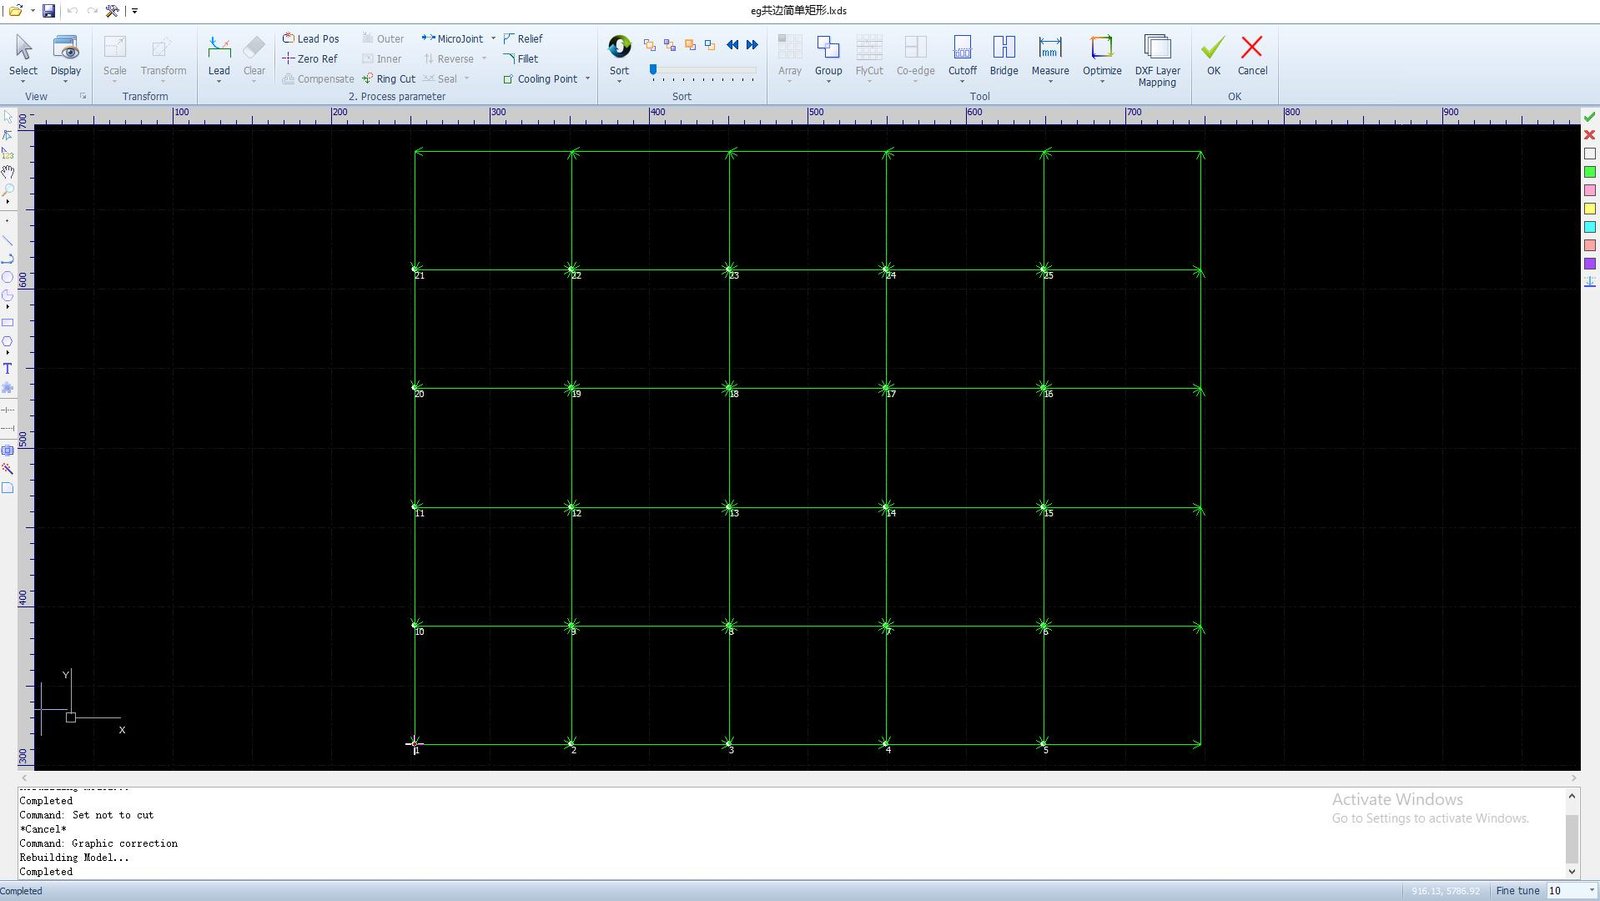Jump to previous sort step (rewind arrows)

pos(732,45)
